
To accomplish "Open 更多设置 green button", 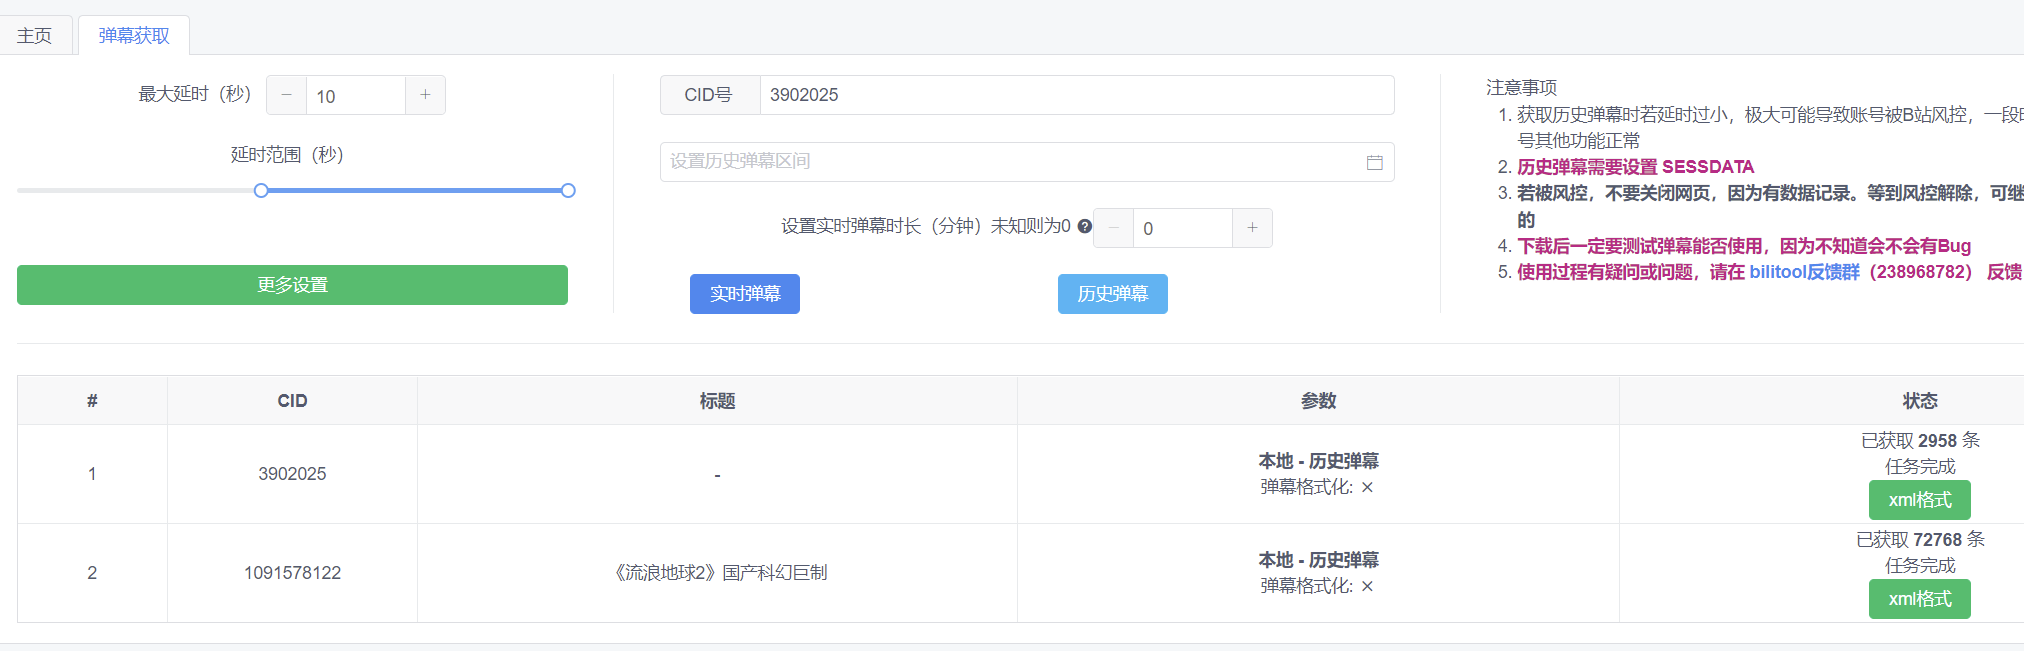I will click(292, 285).
